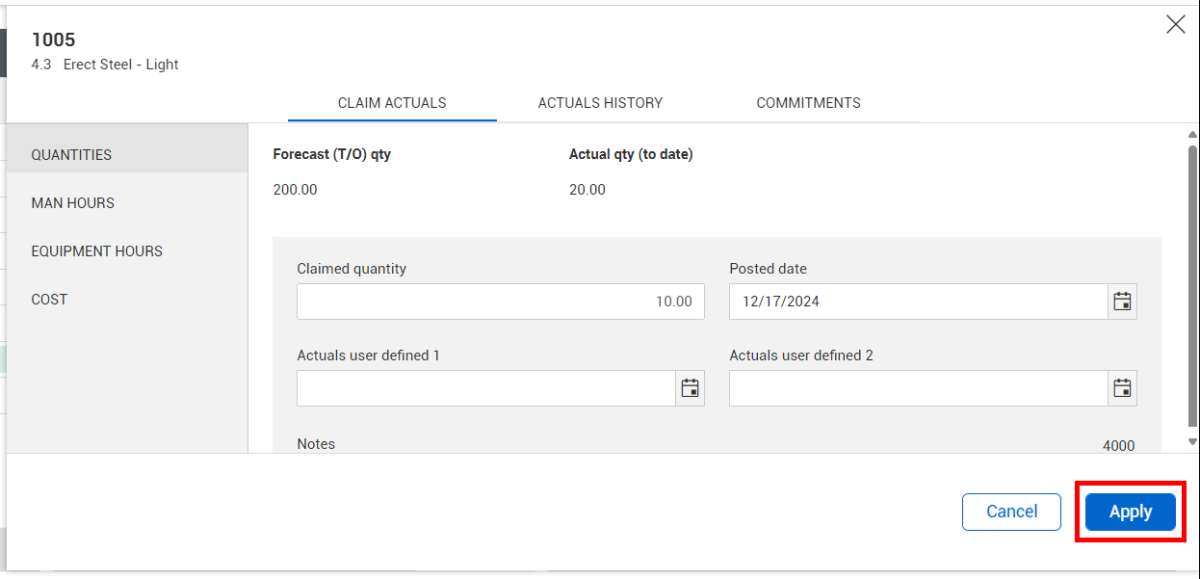Select the Claim Actuals tab
The height and width of the screenshot is (579, 1200).
click(x=392, y=103)
